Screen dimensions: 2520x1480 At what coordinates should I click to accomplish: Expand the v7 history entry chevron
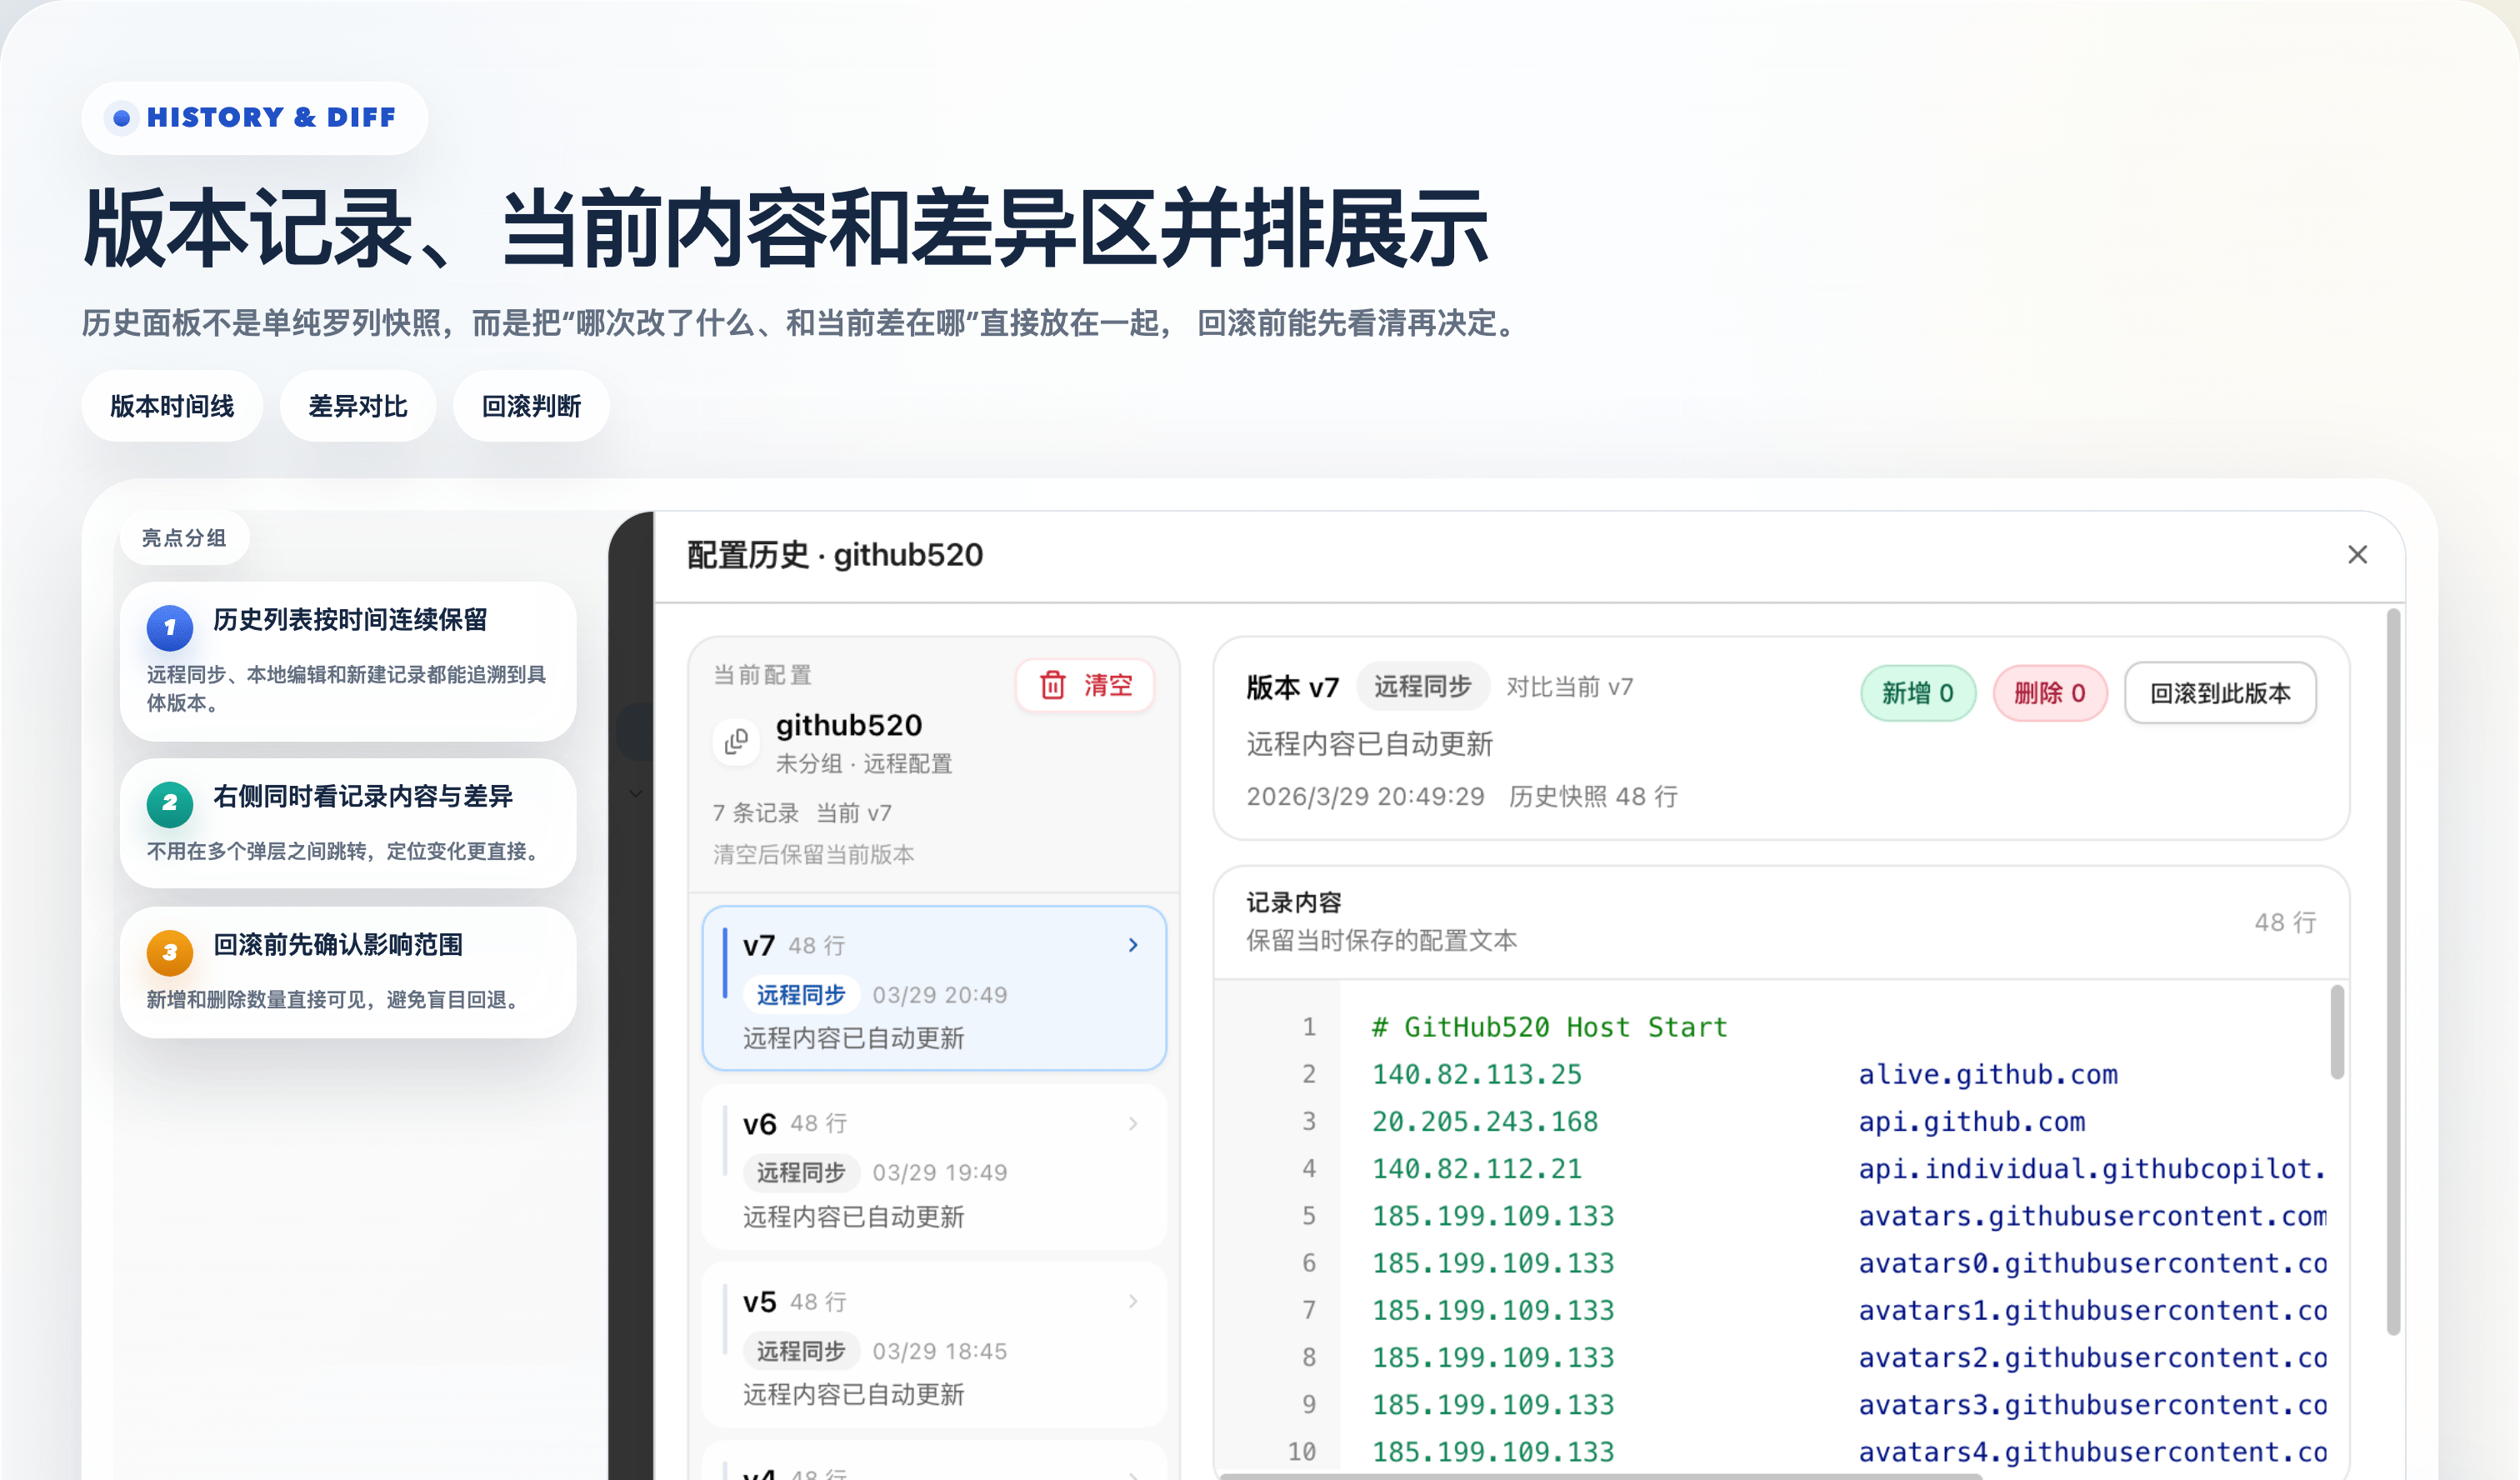coord(1133,945)
